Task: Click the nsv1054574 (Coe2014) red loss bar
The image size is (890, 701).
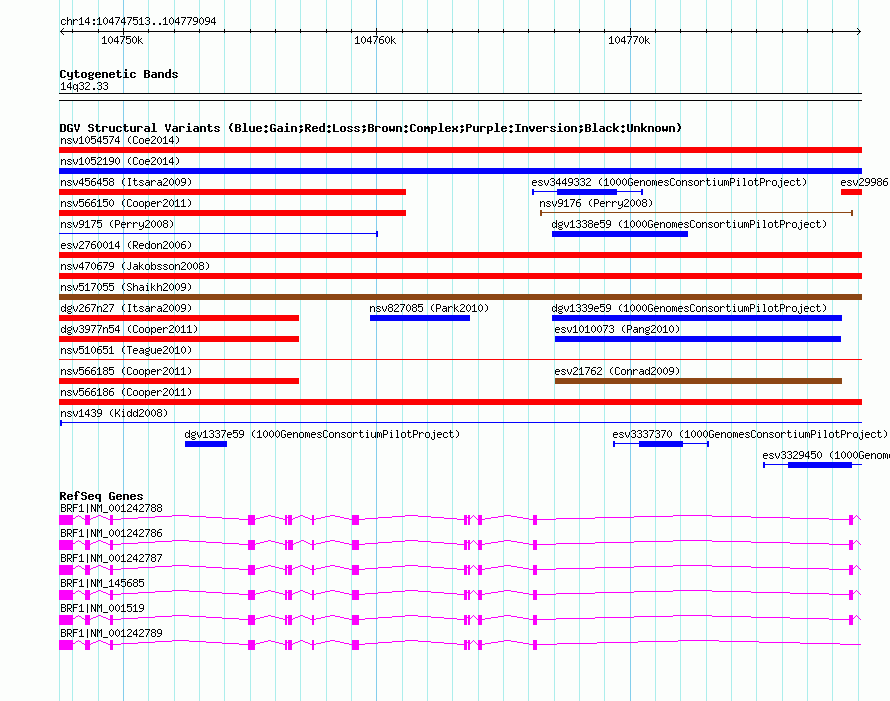Action: (460, 150)
